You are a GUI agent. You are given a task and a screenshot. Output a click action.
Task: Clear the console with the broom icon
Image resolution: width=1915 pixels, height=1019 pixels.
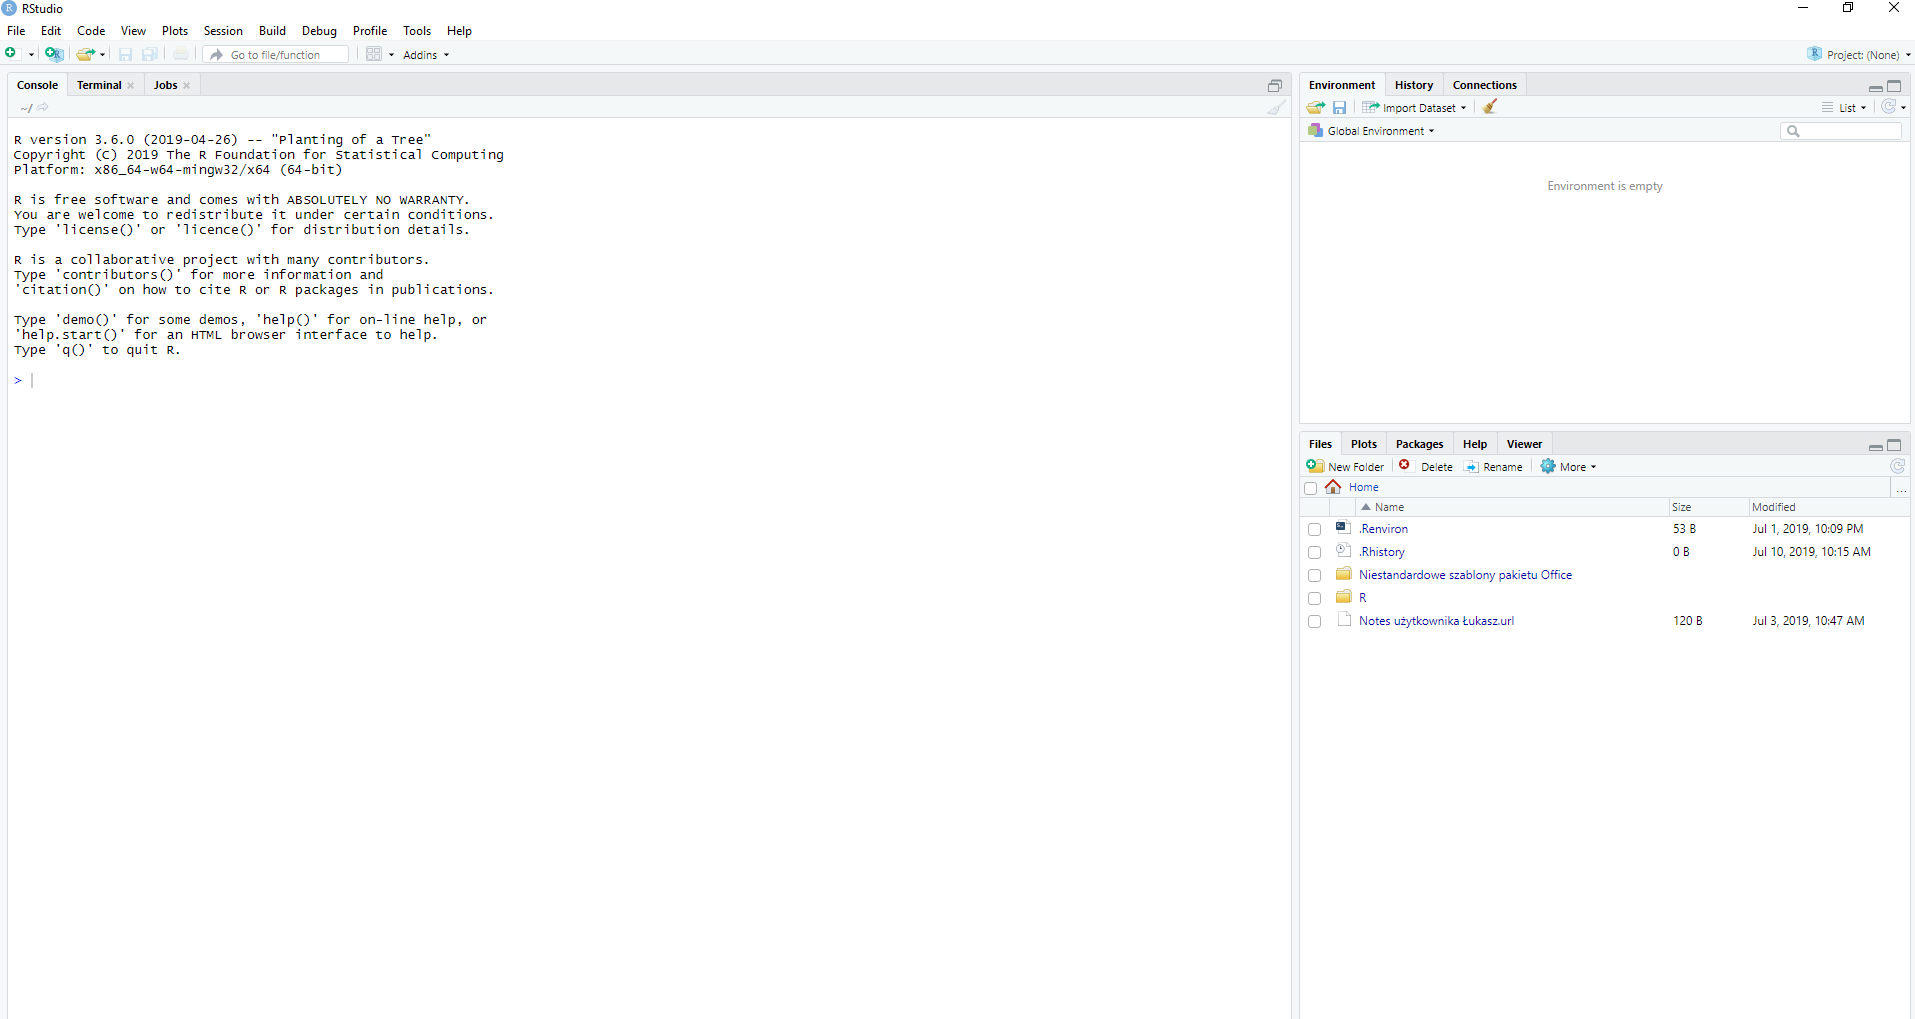click(1276, 107)
